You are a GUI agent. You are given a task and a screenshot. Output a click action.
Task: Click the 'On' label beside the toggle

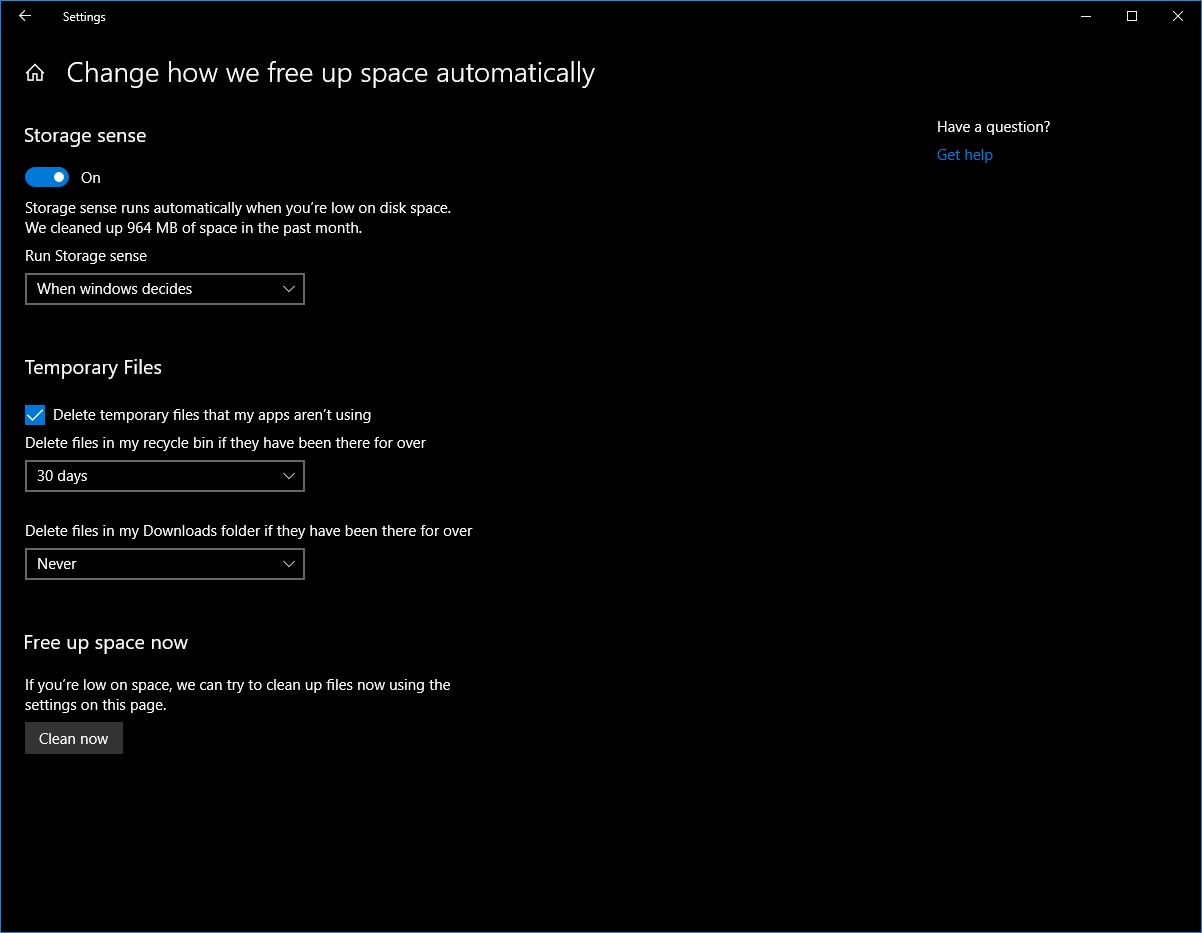pyautogui.click(x=91, y=178)
